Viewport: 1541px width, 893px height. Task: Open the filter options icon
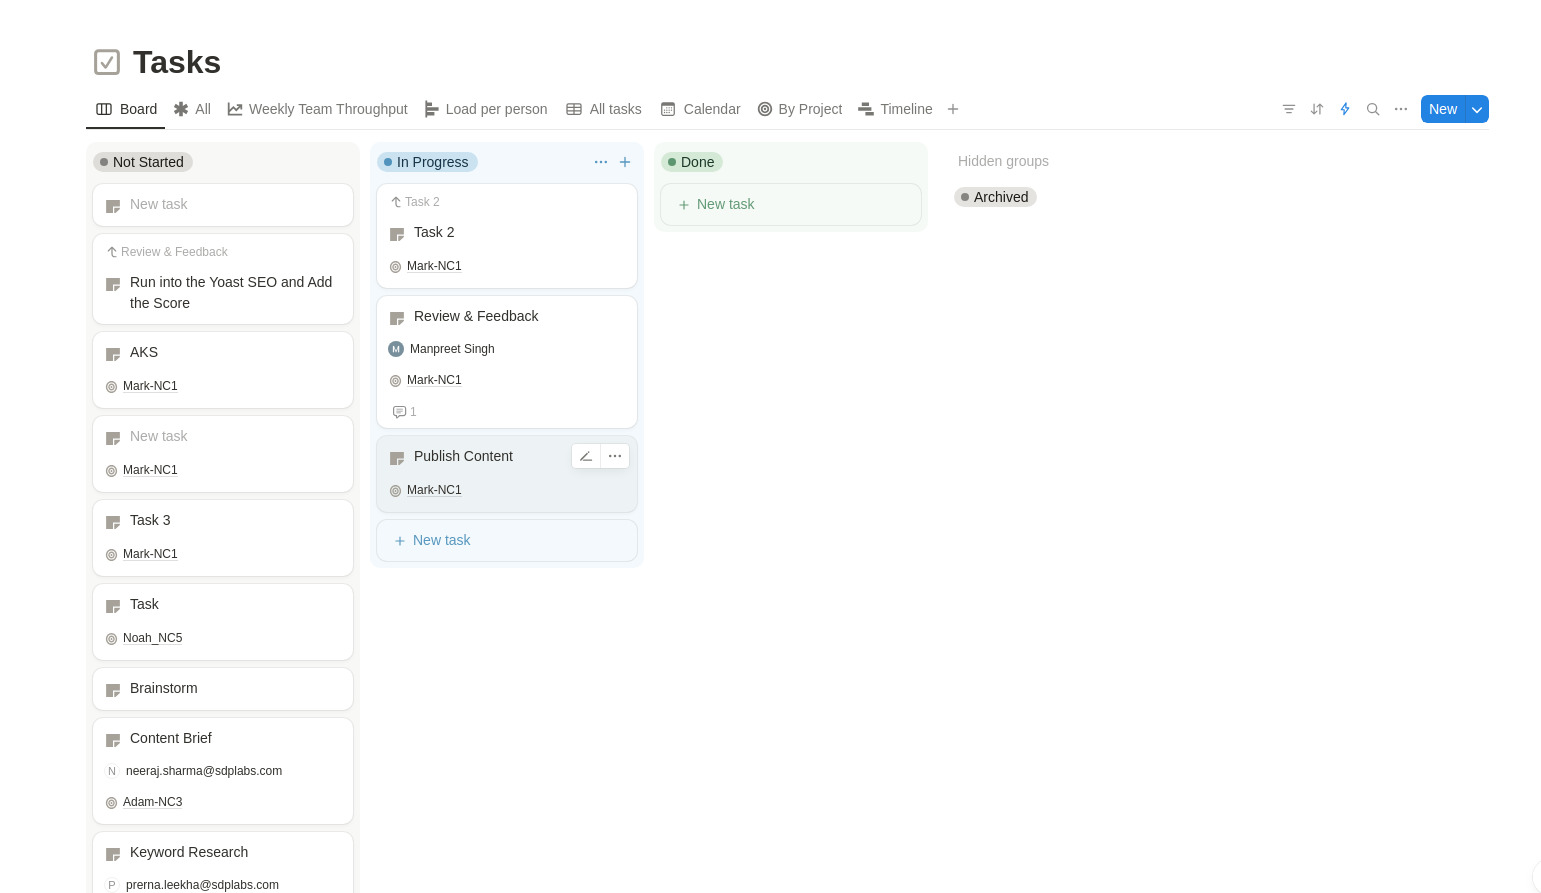click(x=1288, y=109)
